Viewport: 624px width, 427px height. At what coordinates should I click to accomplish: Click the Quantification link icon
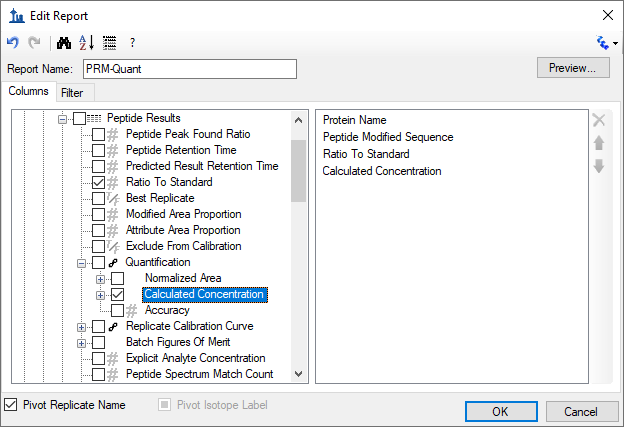113,263
